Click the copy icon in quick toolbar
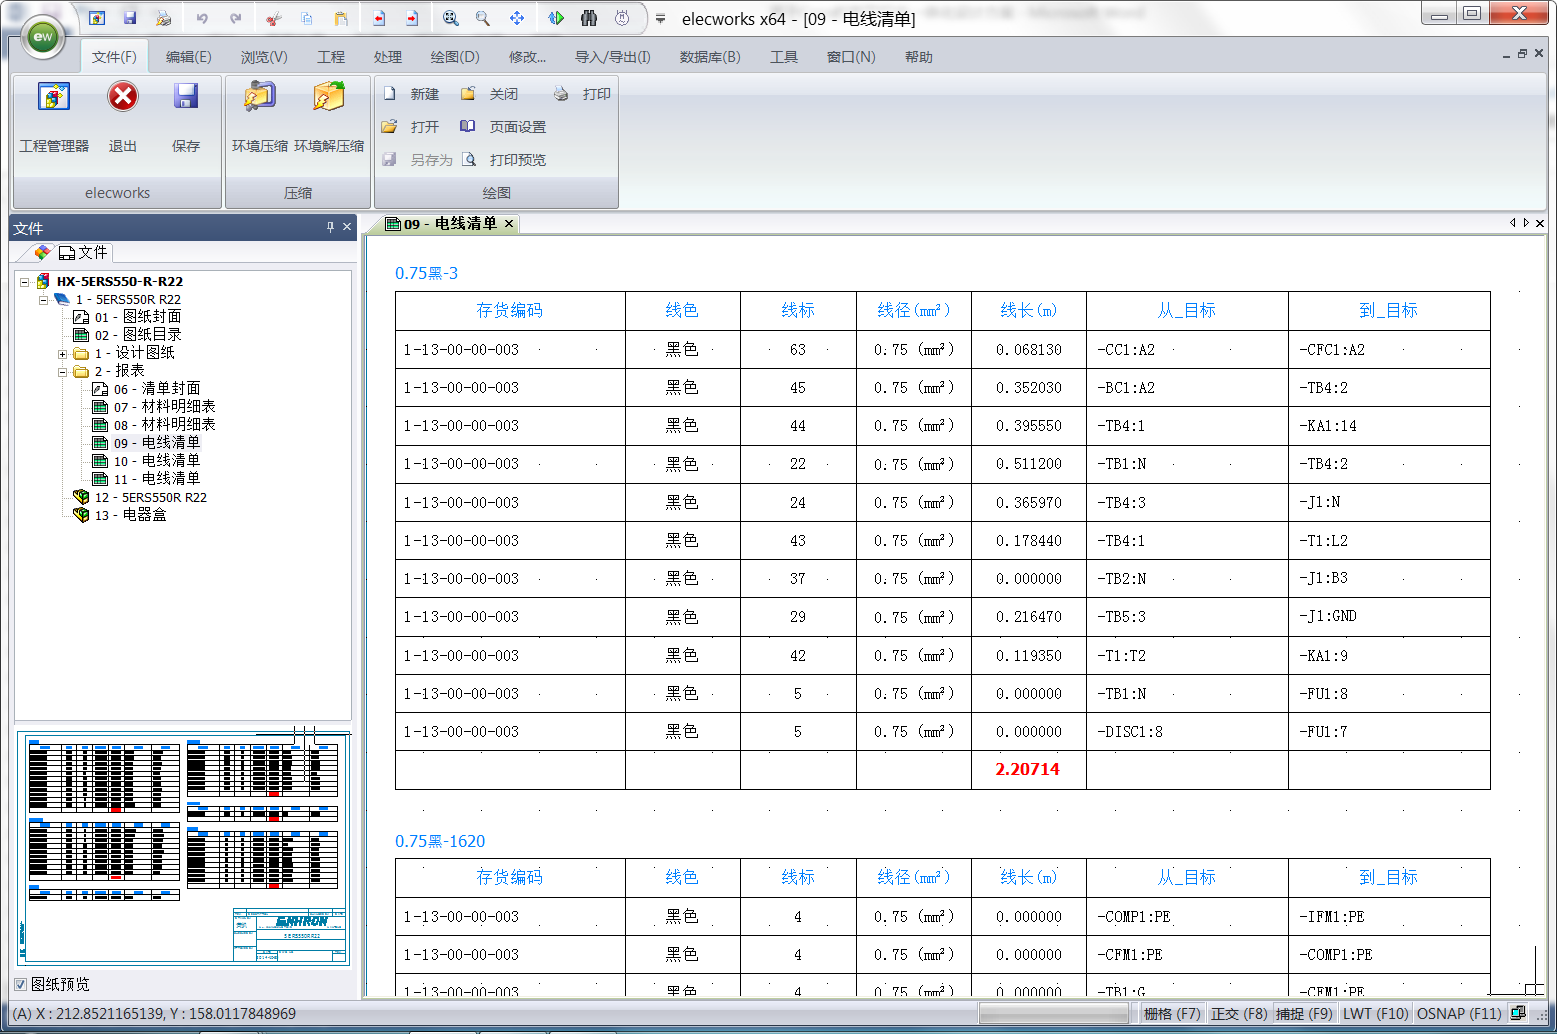This screenshot has height=1034, width=1557. 307,18
